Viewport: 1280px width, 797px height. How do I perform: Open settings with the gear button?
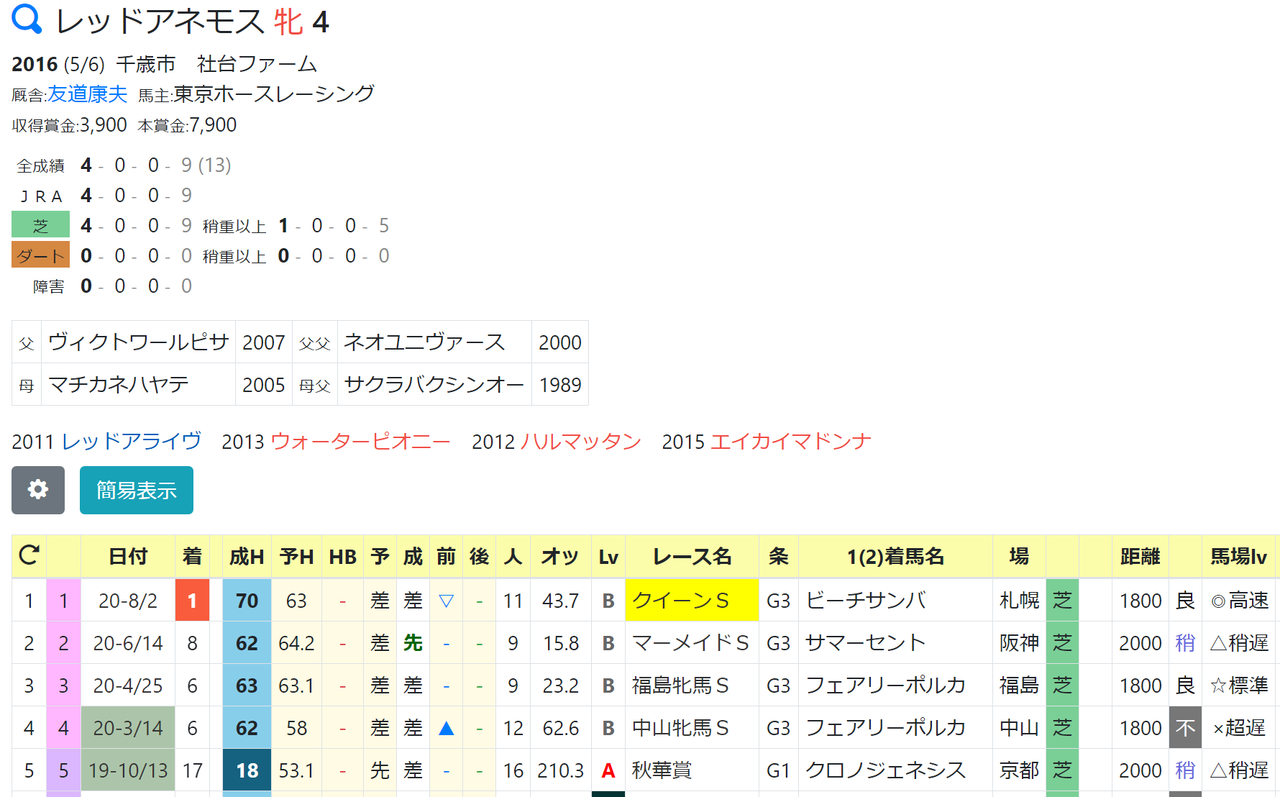(x=38, y=490)
